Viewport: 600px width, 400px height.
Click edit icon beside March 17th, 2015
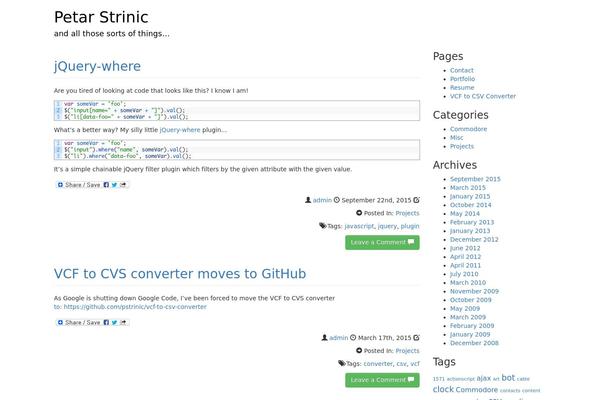(416, 338)
